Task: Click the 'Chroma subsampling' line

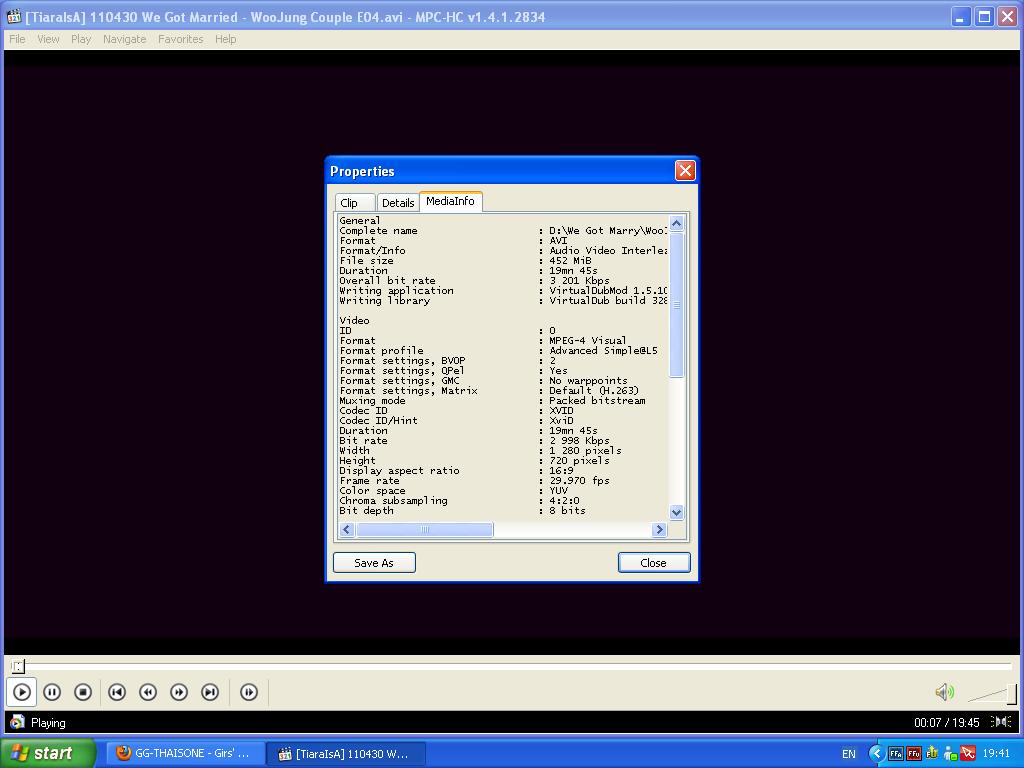Action: [x=460, y=501]
